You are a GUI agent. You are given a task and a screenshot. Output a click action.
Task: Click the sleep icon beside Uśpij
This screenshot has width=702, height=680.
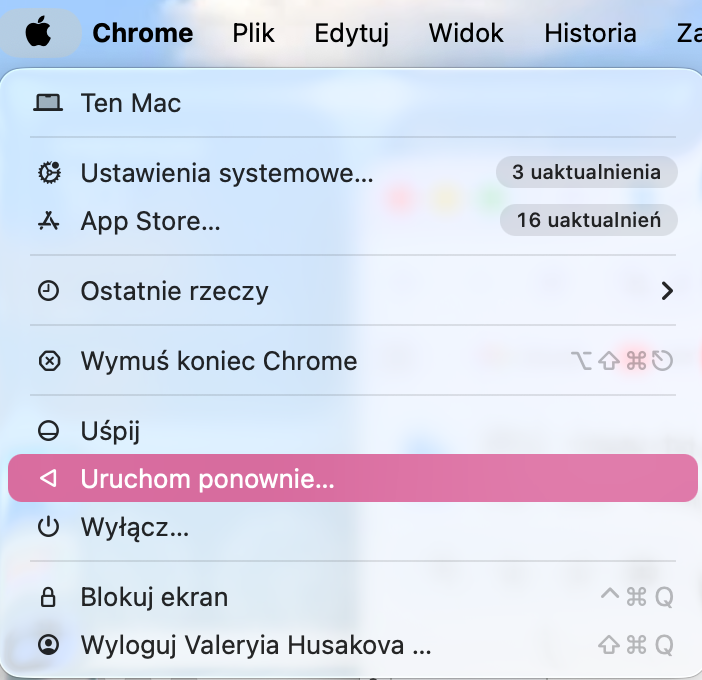point(48,431)
